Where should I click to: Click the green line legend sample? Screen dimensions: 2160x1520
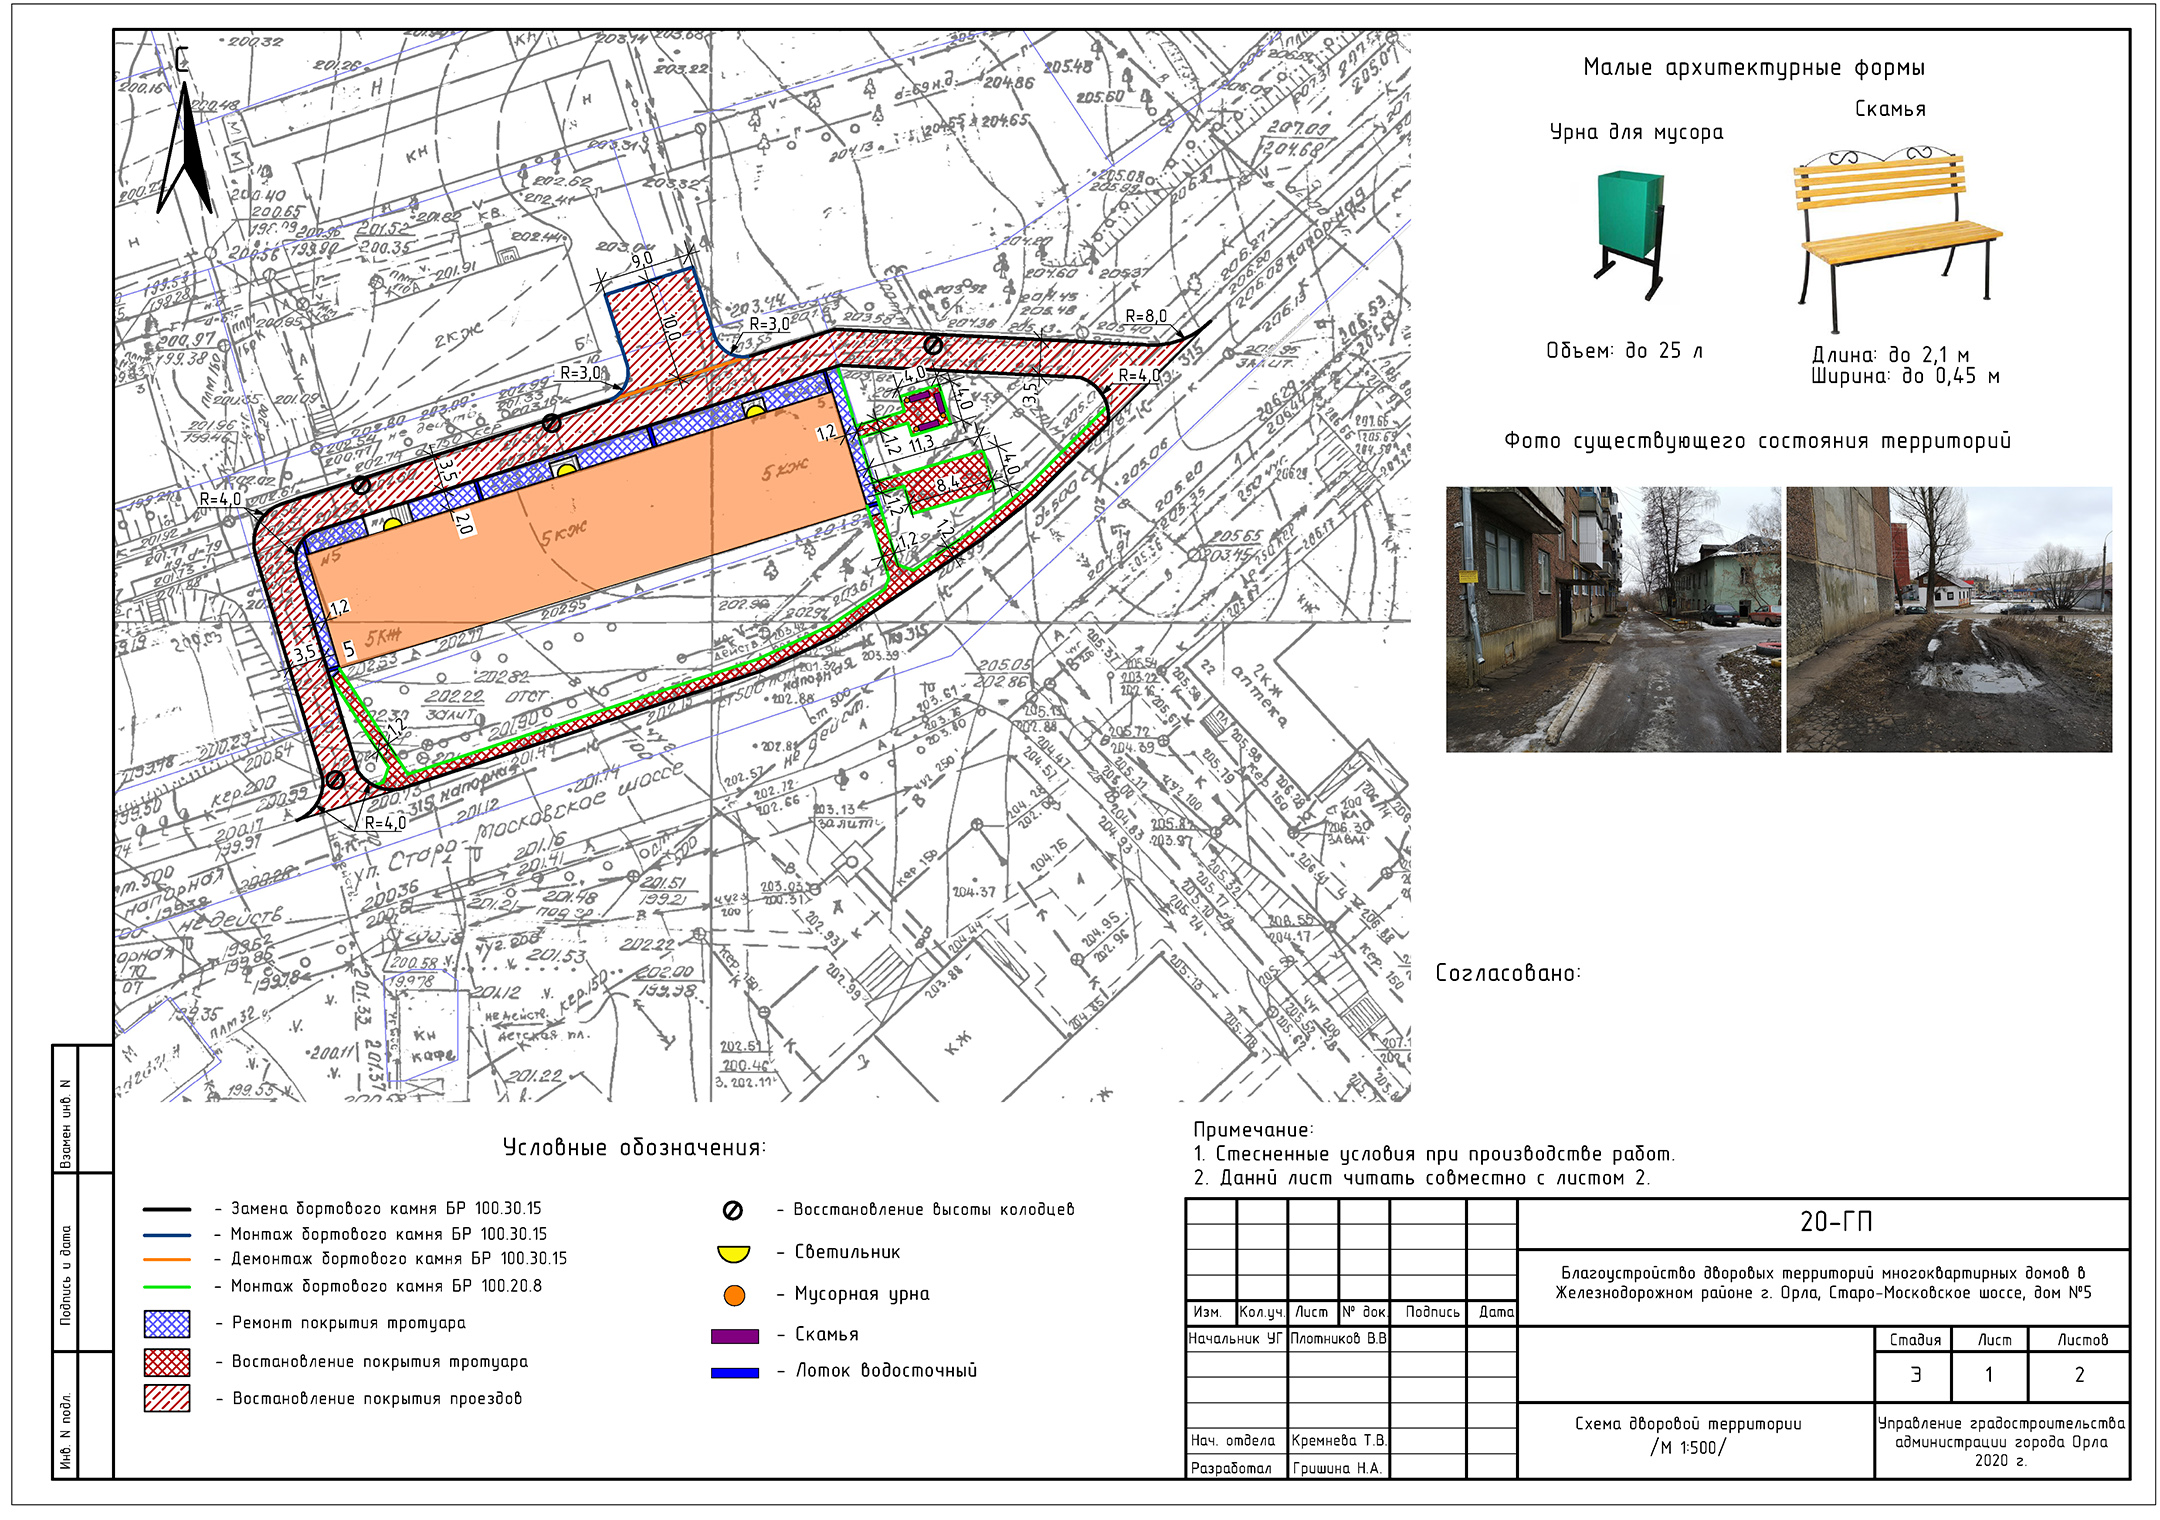(167, 1287)
